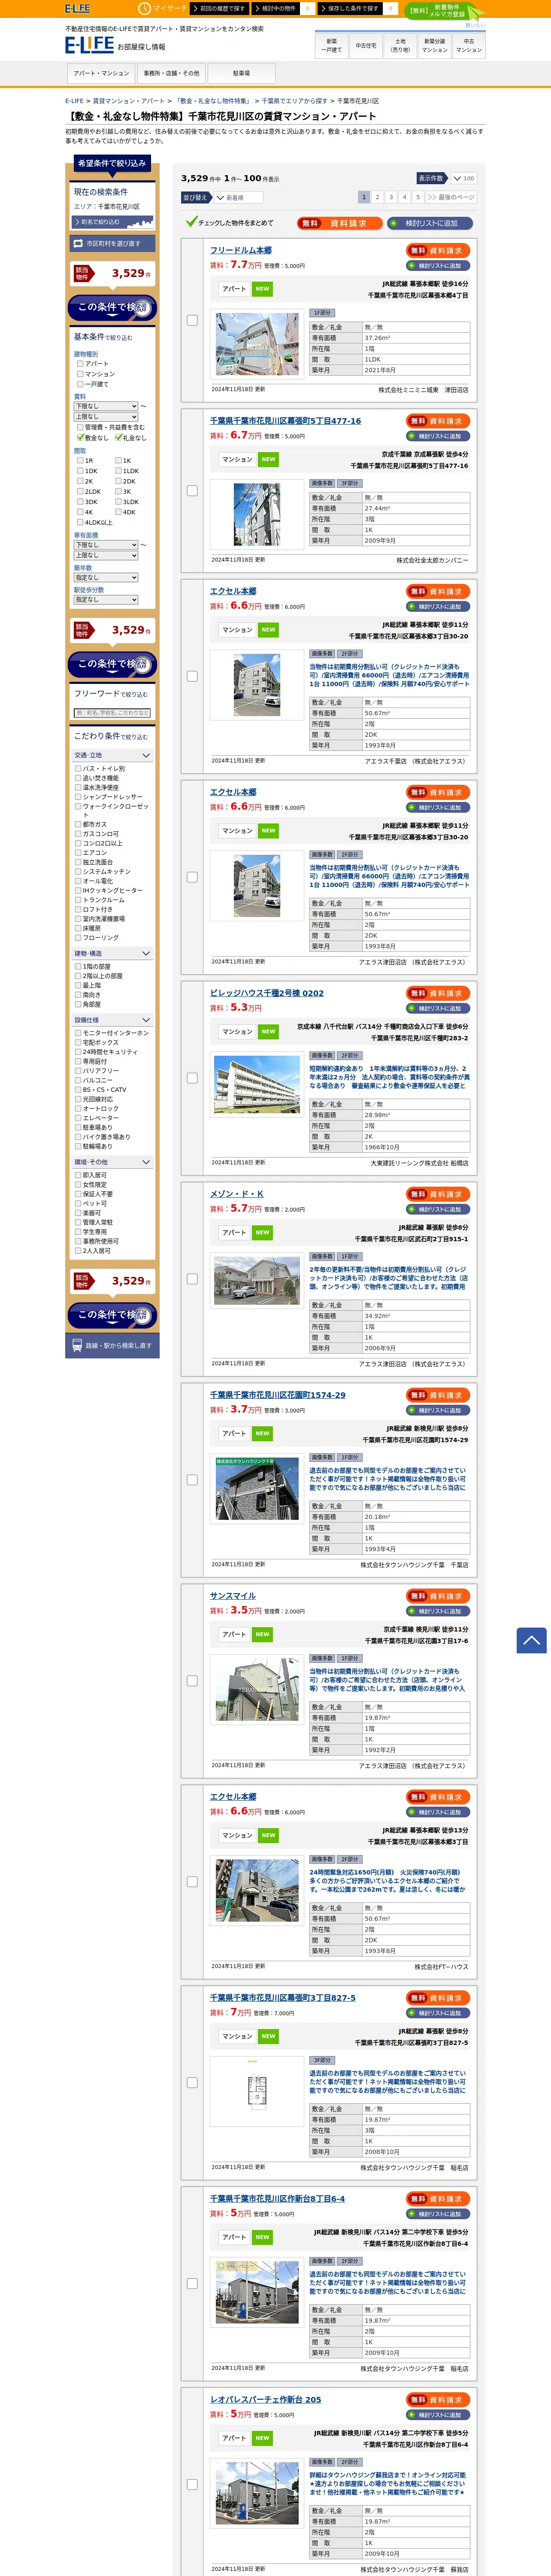Open the rent 上限なし dropdown
The height and width of the screenshot is (2576, 551).
[106, 417]
